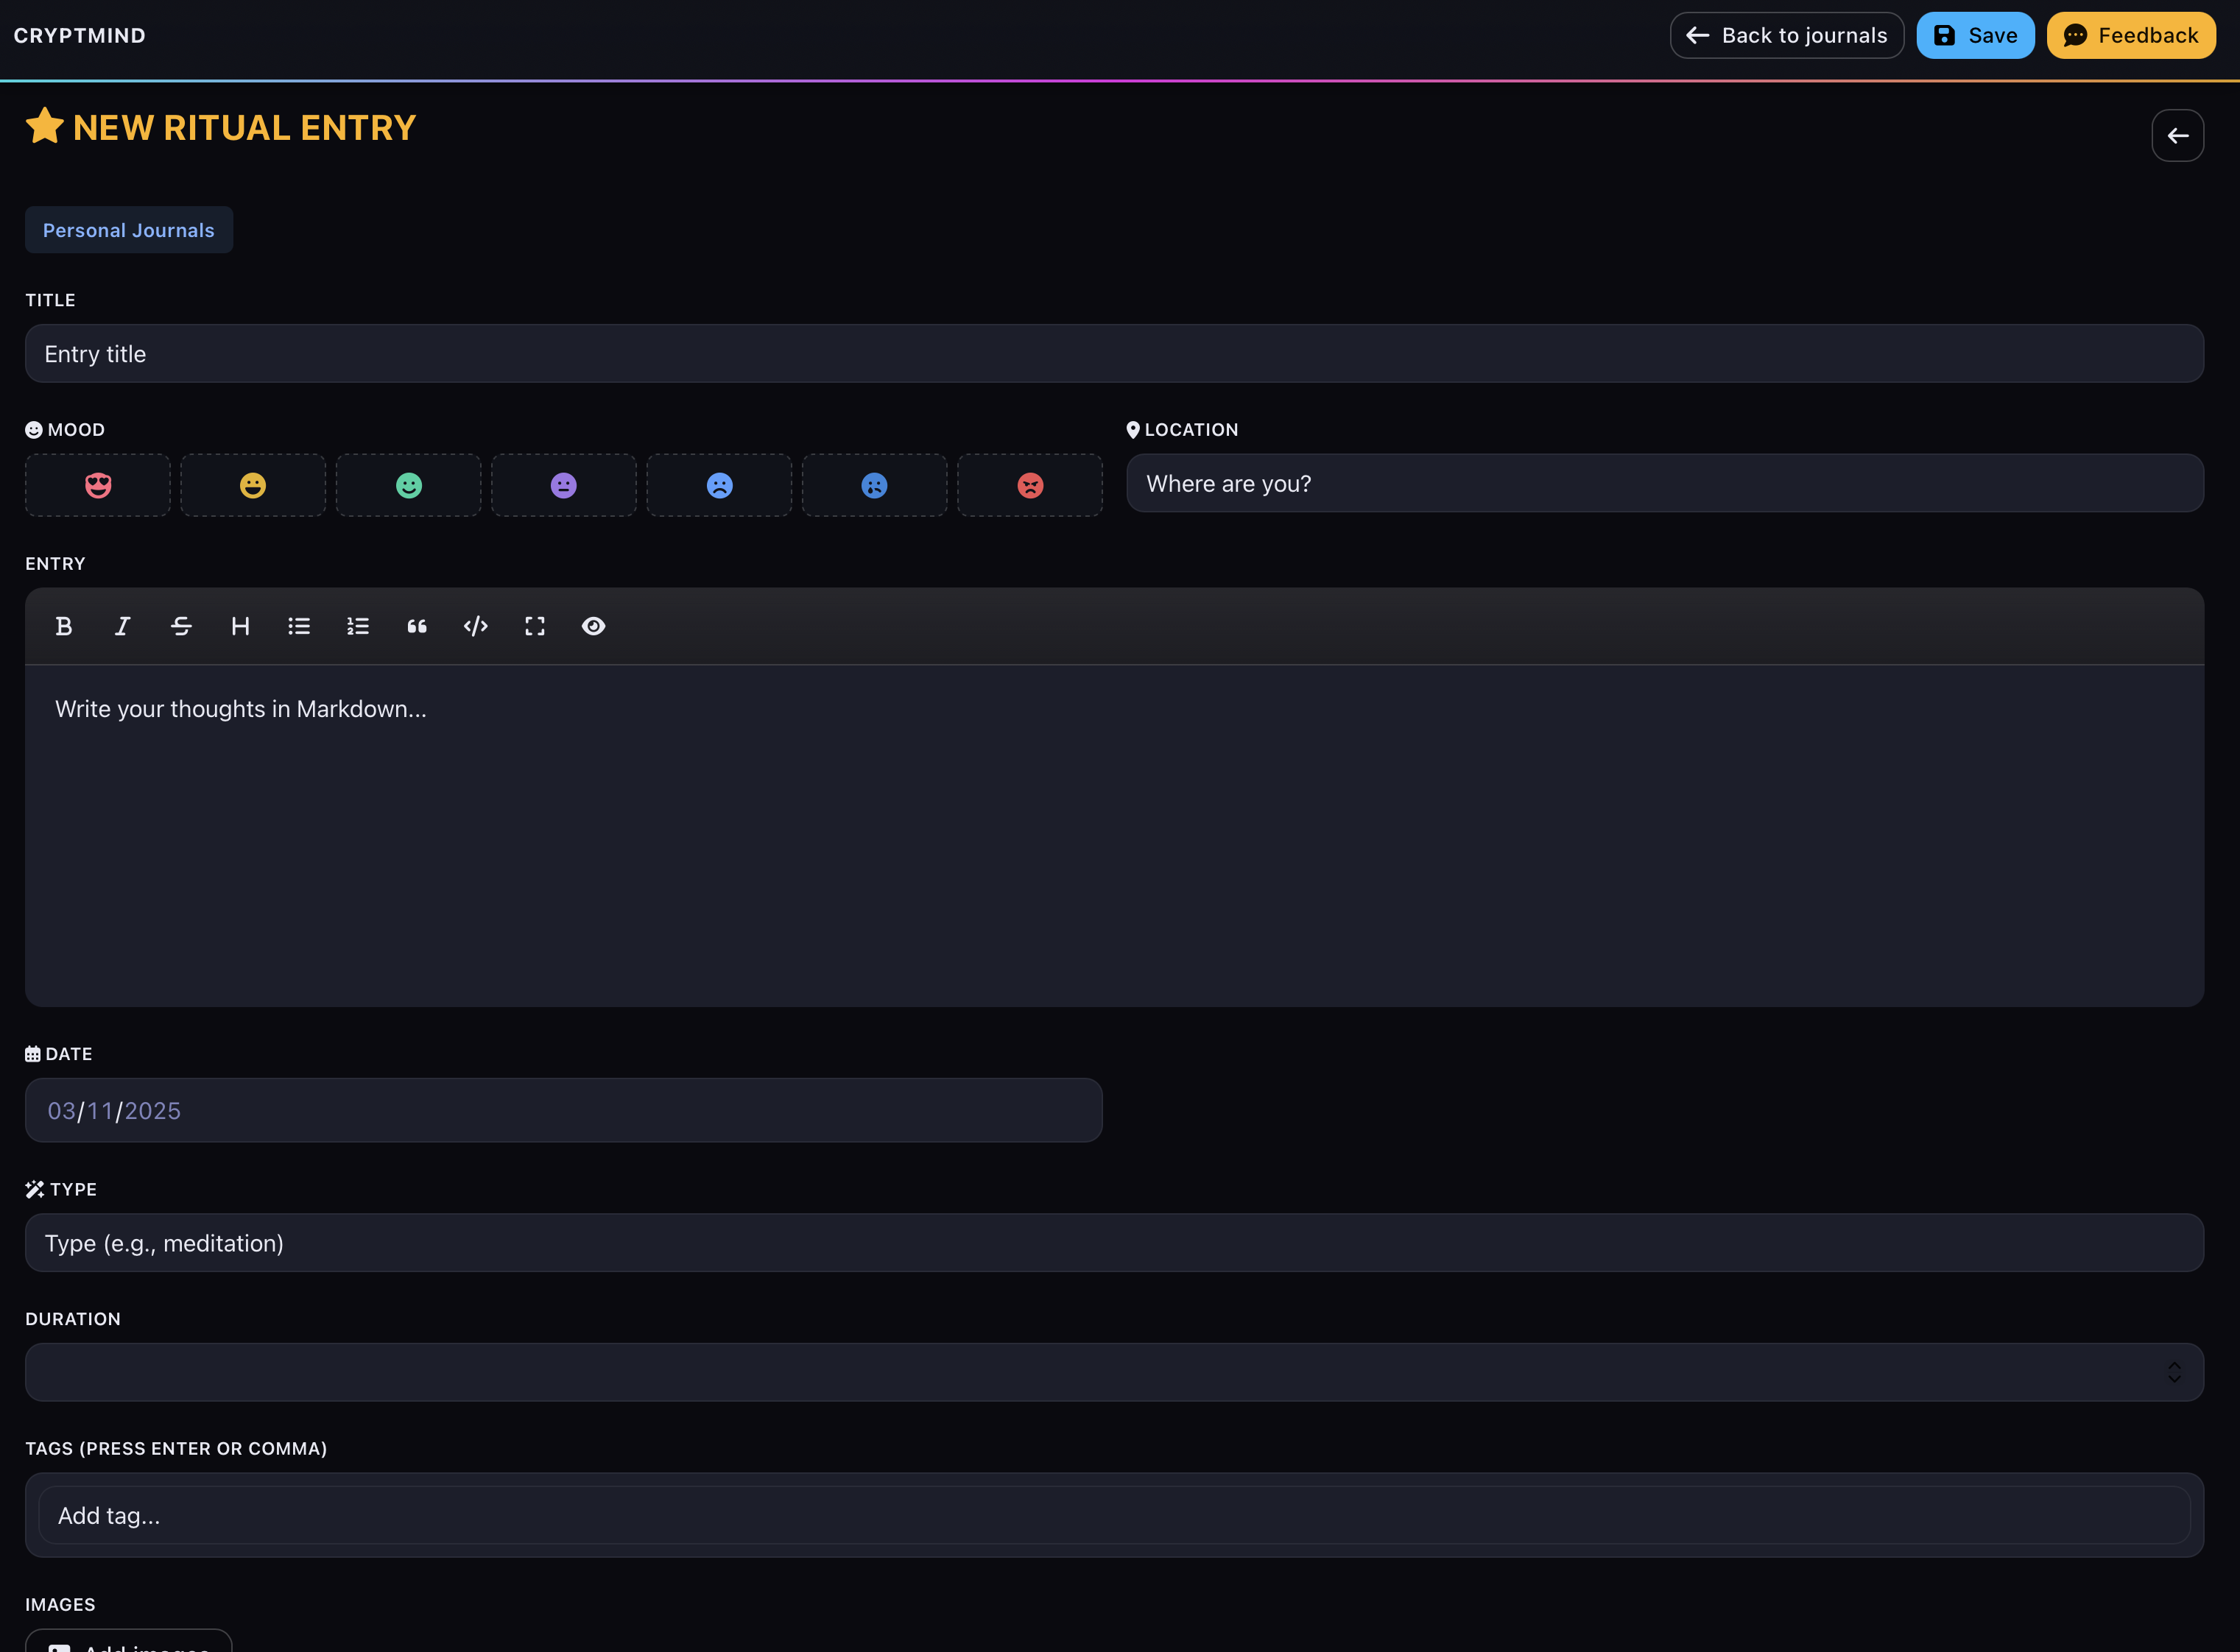Insert a bullet list into the entry
This screenshot has height=1652, width=2240.
[299, 626]
